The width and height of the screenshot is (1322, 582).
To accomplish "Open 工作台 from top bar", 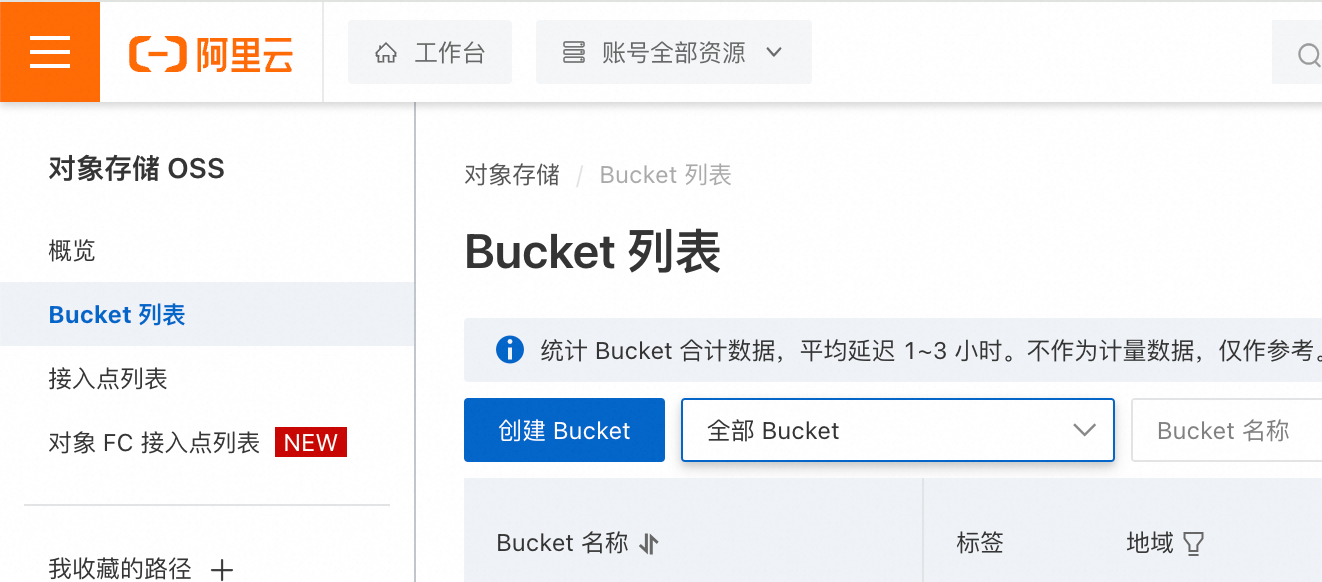I will (x=430, y=52).
